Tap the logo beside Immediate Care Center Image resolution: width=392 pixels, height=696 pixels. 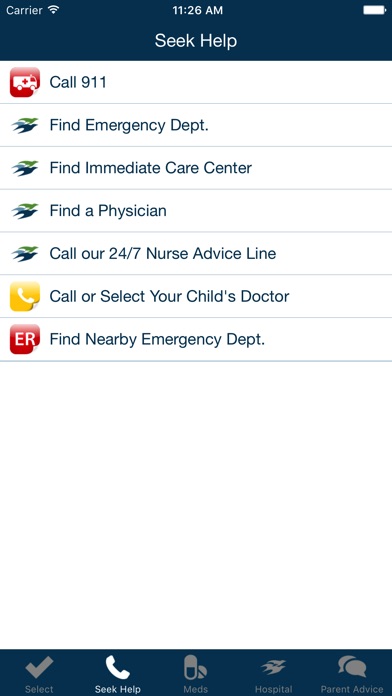[25, 168]
